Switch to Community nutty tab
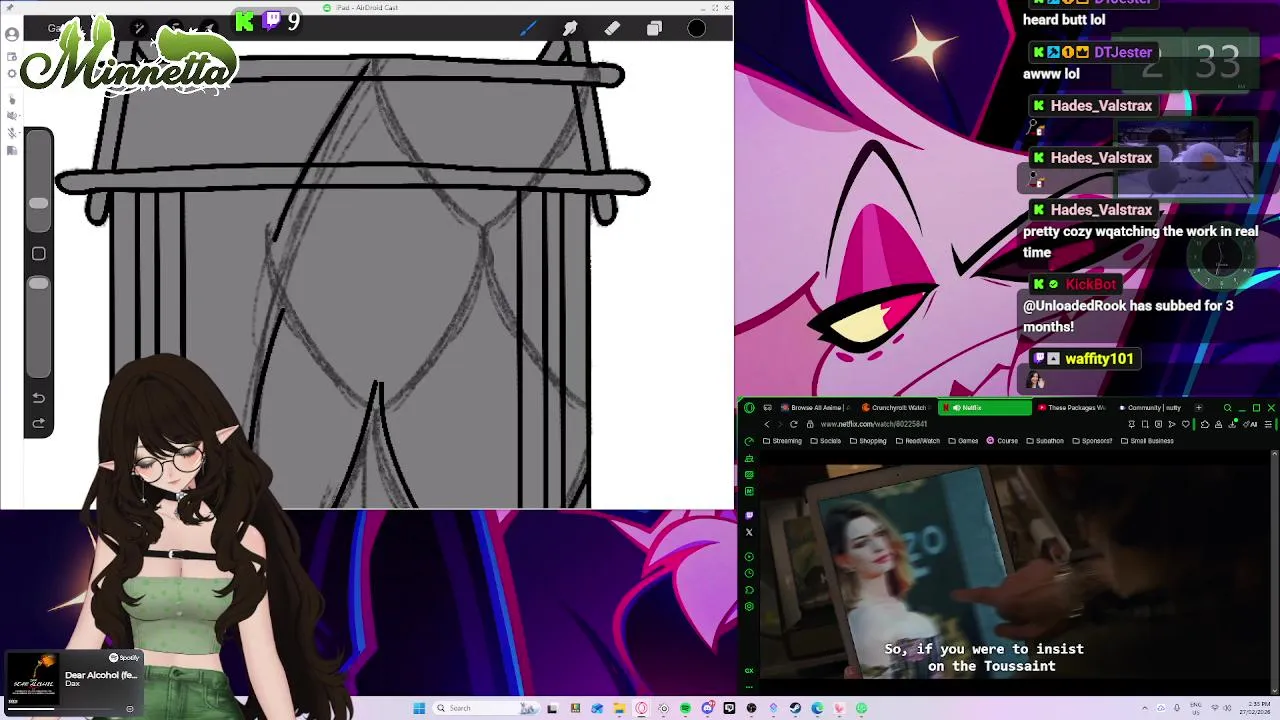 [1151, 408]
